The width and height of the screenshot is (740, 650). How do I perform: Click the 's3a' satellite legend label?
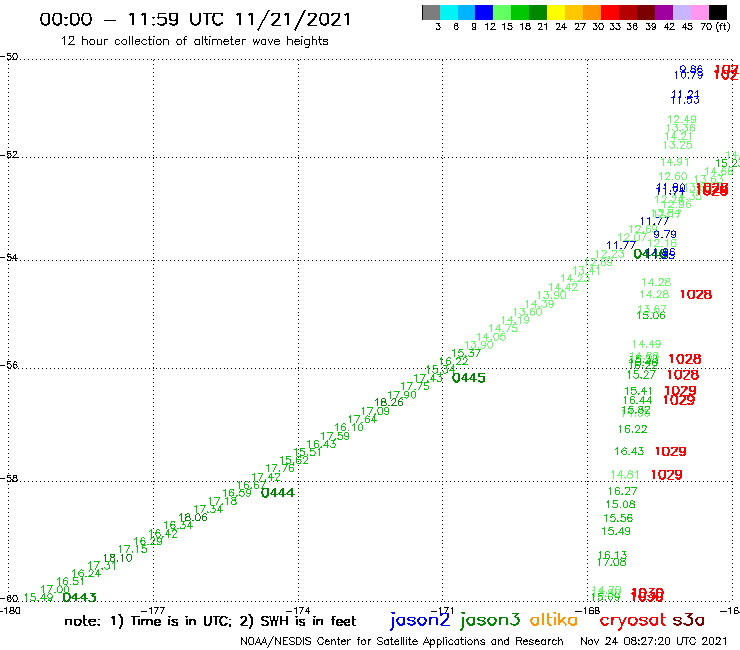(689, 621)
